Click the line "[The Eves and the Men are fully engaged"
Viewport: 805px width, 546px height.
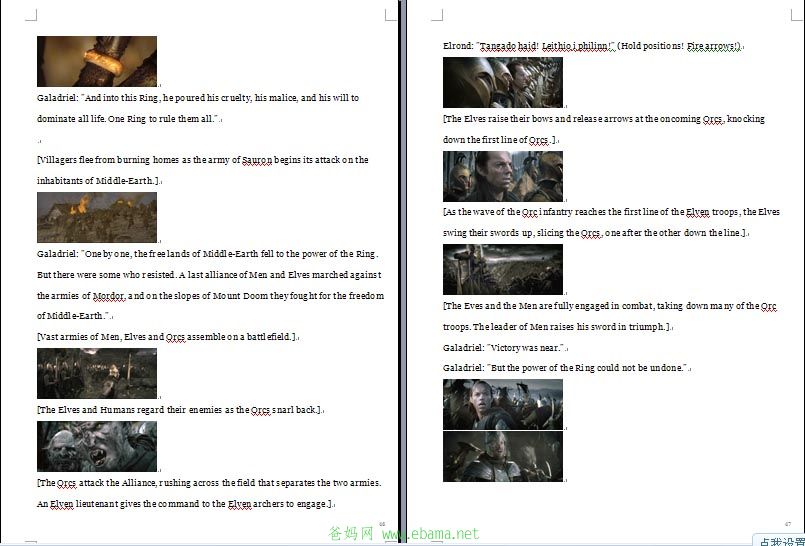(x=610, y=306)
